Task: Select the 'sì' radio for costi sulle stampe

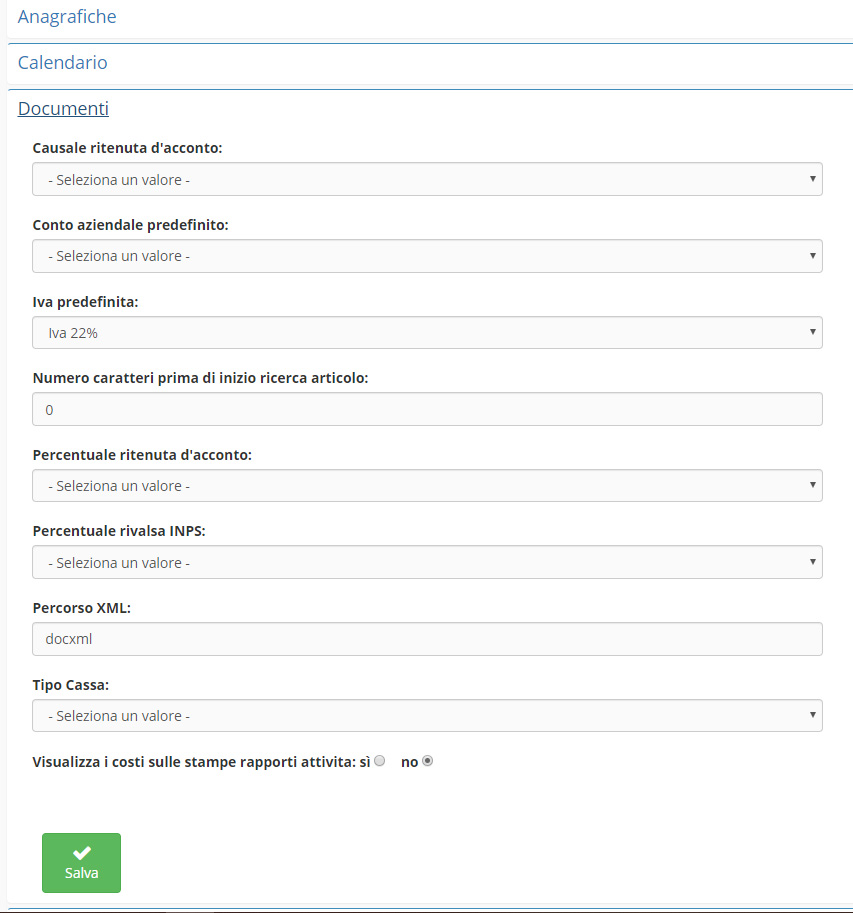Action: point(379,761)
